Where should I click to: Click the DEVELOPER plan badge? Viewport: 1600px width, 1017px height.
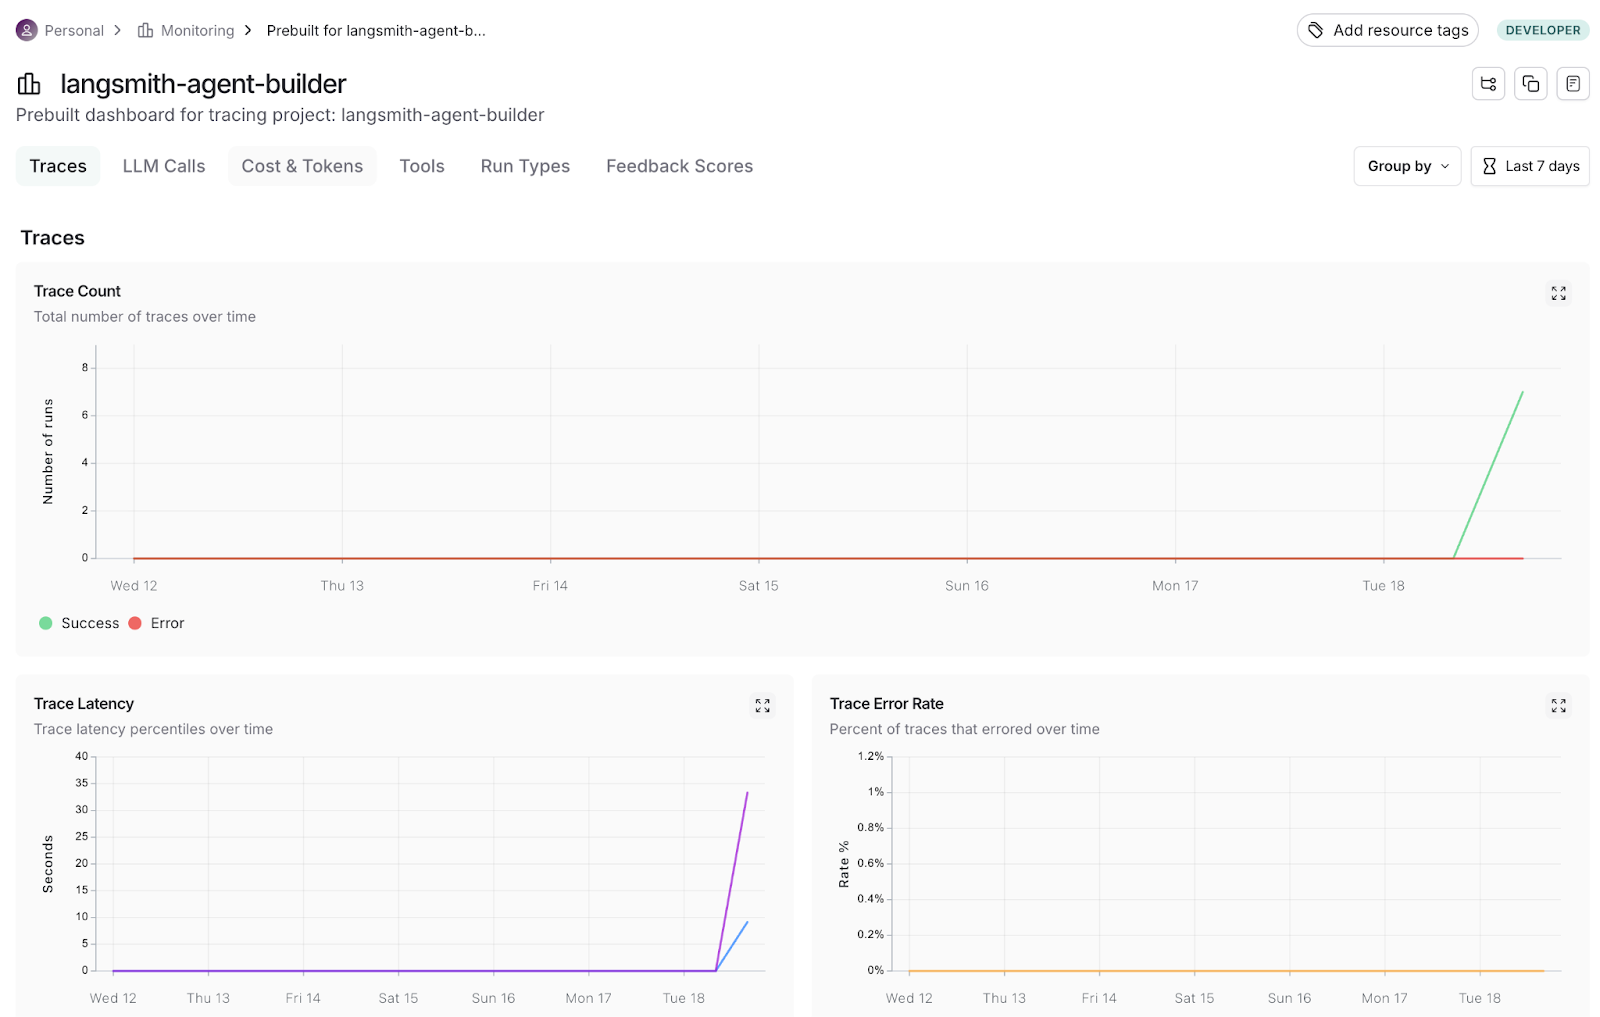tap(1542, 30)
